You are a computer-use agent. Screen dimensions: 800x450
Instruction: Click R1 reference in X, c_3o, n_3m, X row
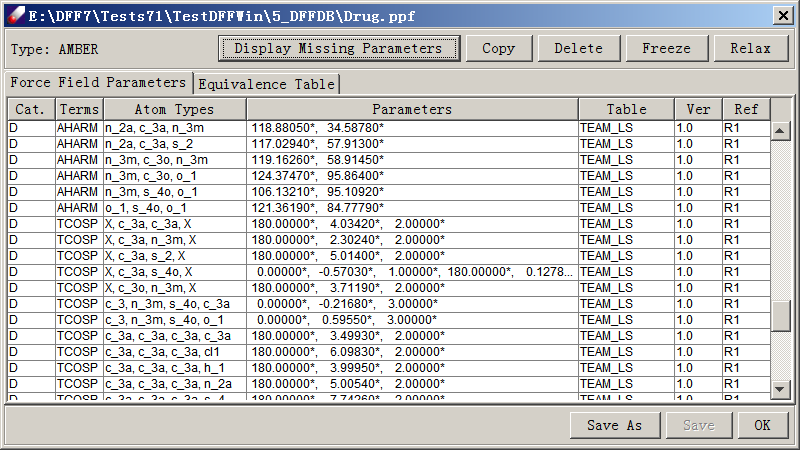click(746, 288)
